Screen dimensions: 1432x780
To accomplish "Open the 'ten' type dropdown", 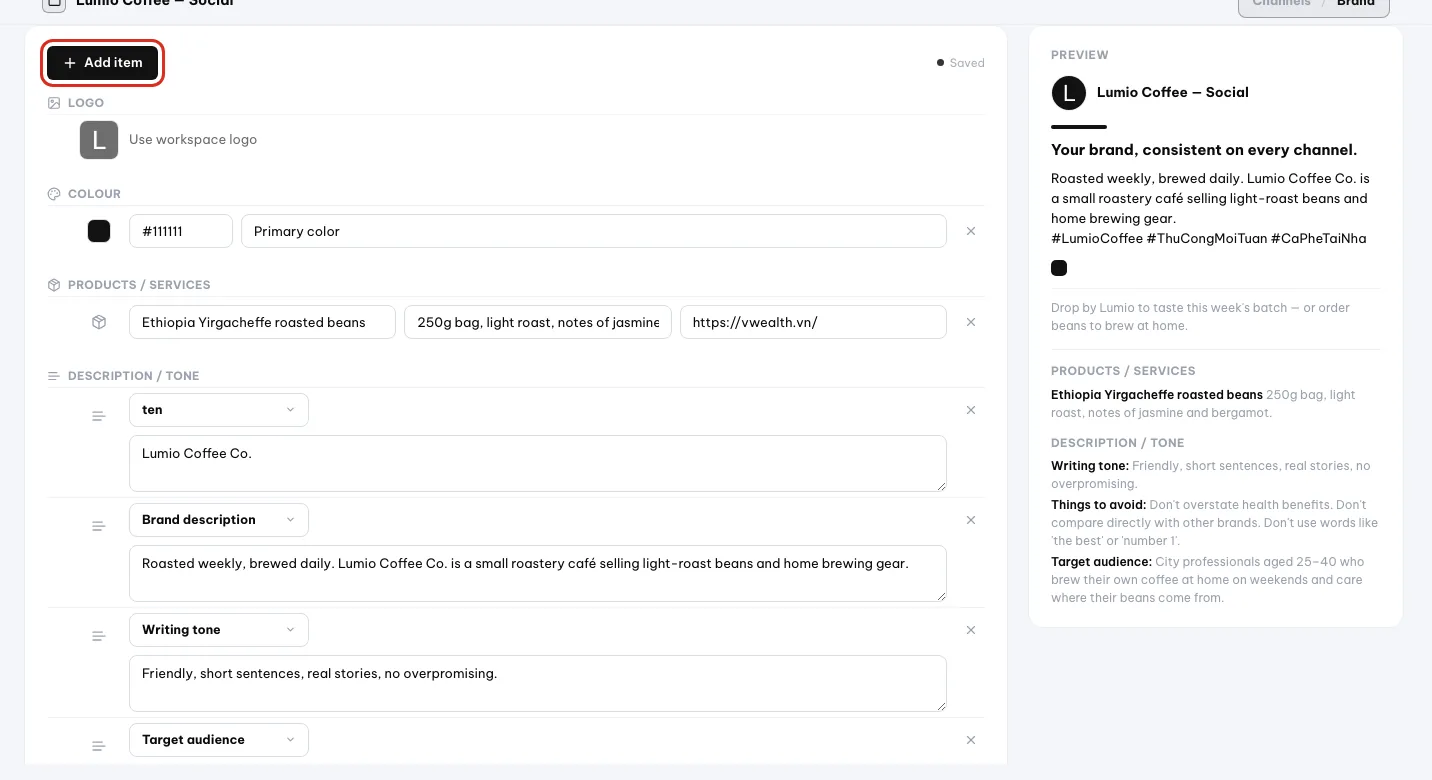I will pos(219,410).
